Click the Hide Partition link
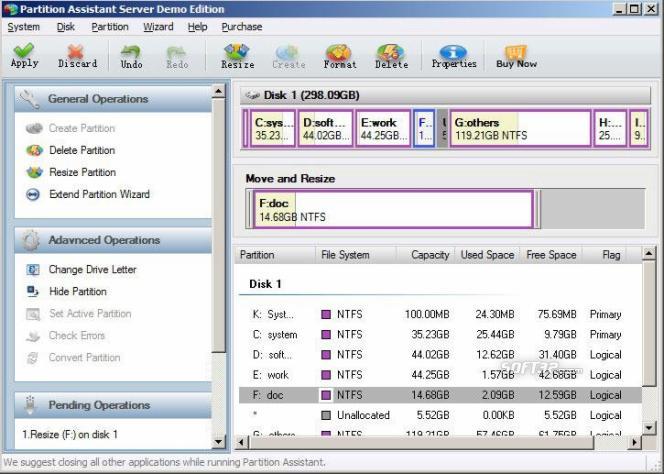The width and height of the screenshot is (664, 474). click(77, 291)
